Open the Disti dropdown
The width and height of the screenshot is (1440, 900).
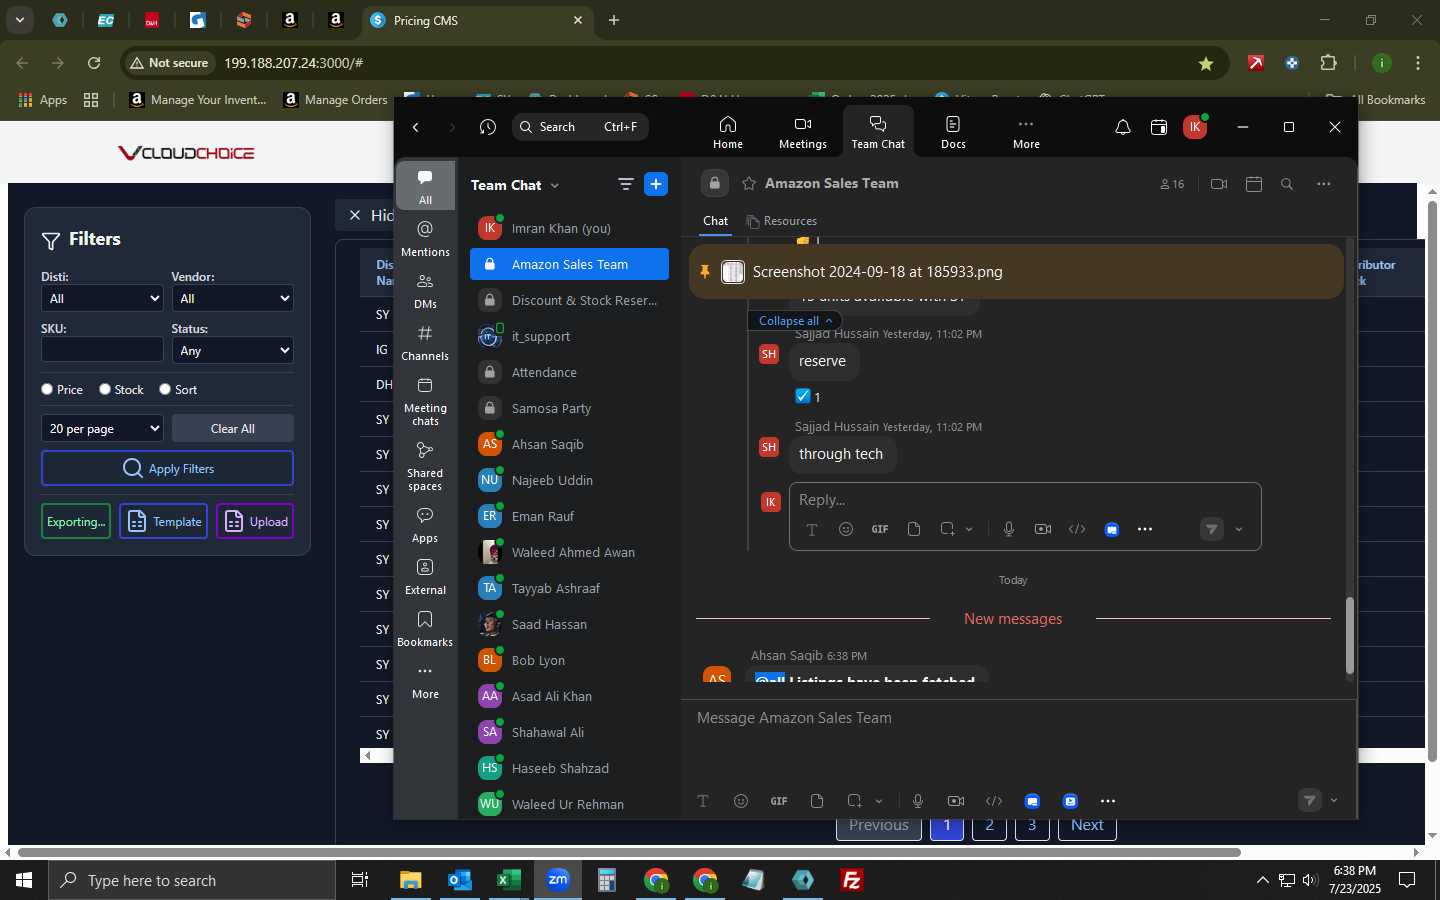102,298
